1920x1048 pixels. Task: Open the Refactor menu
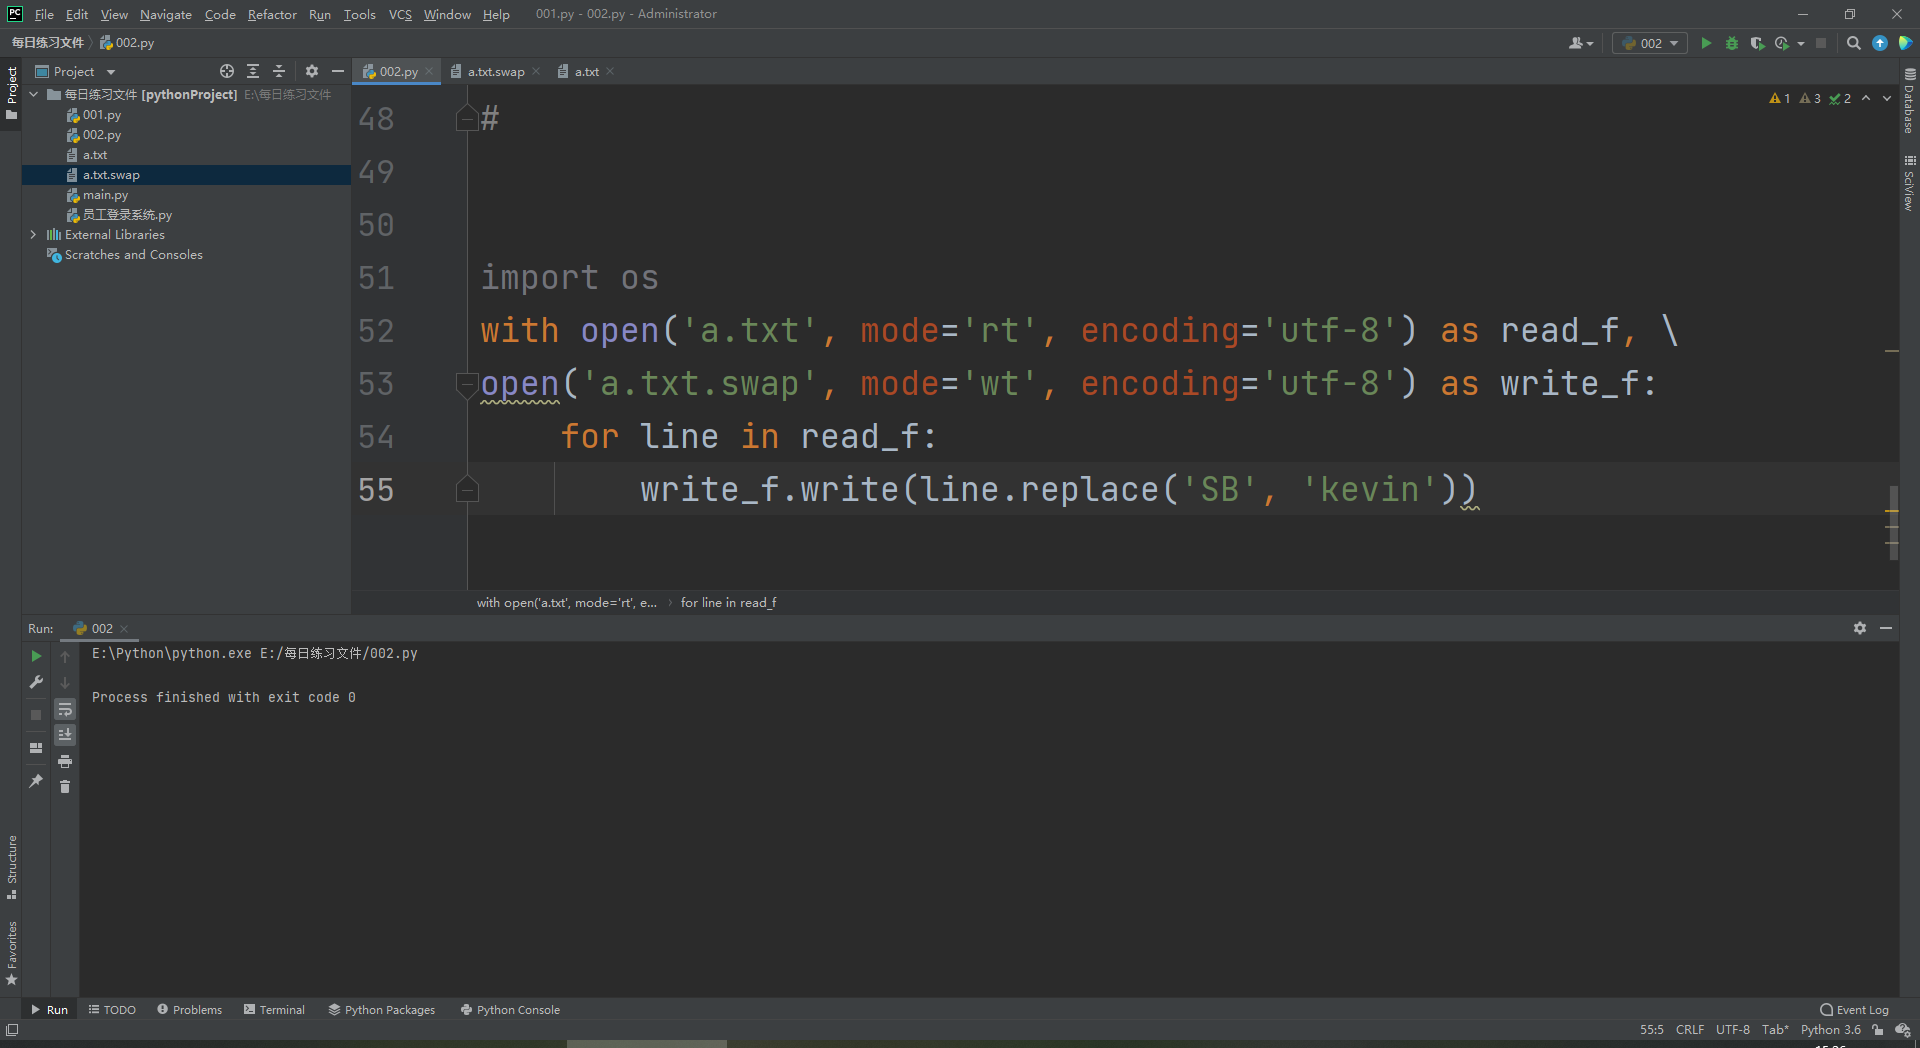[272, 14]
